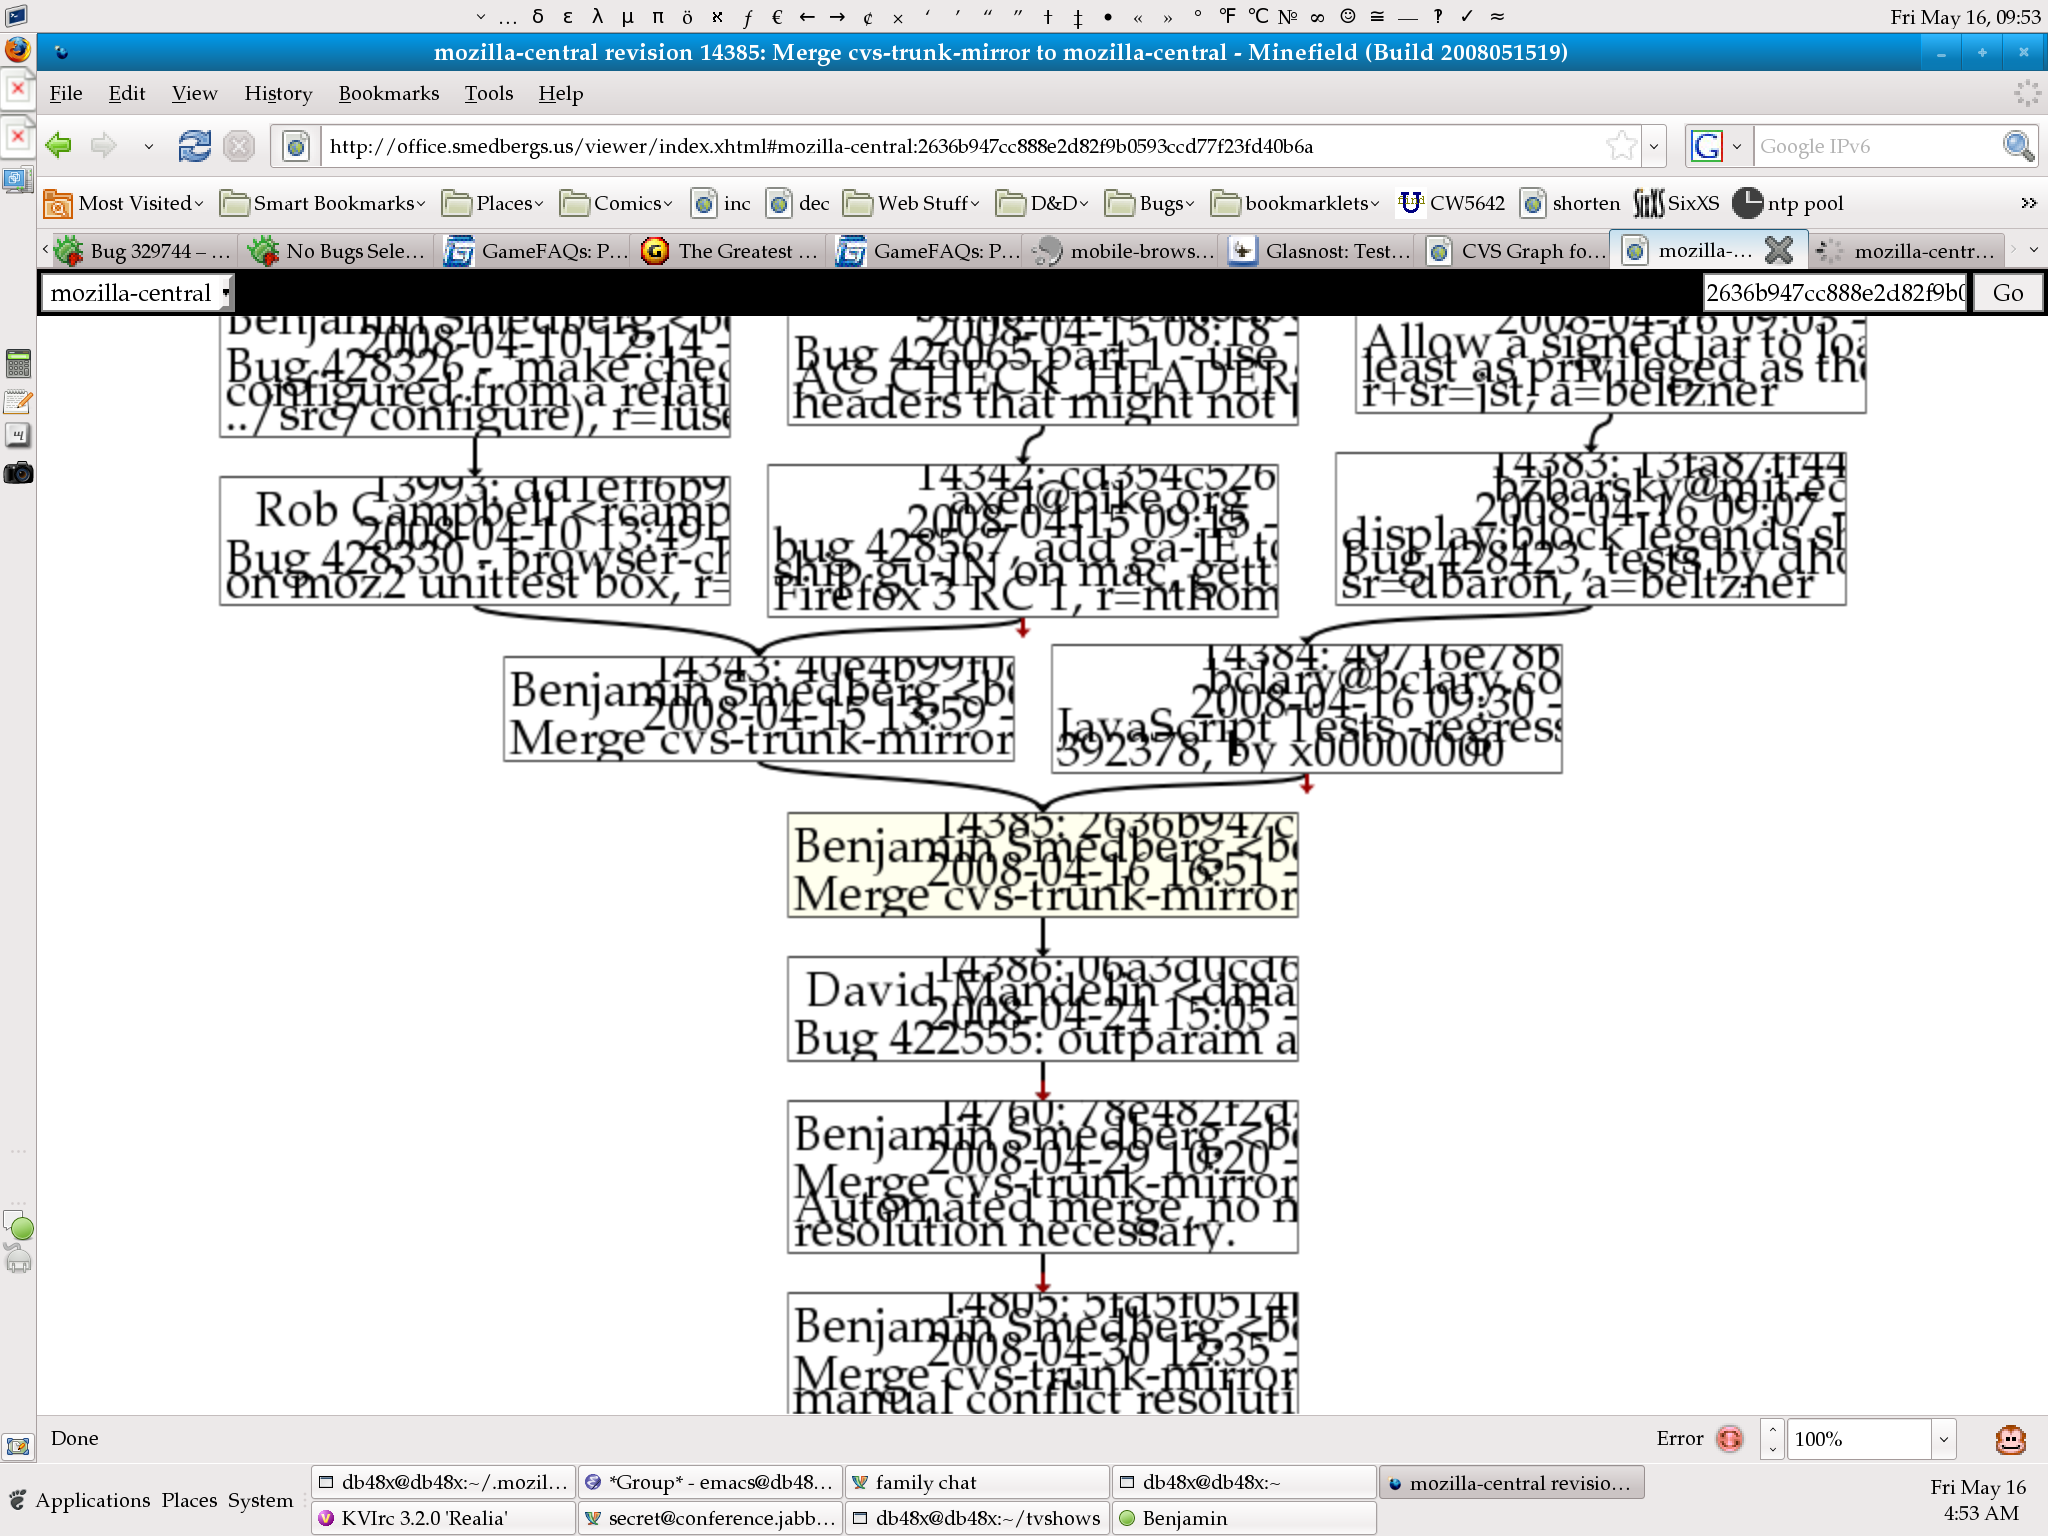Switch to the Glasnost: Test tab

click(1318, 251)
